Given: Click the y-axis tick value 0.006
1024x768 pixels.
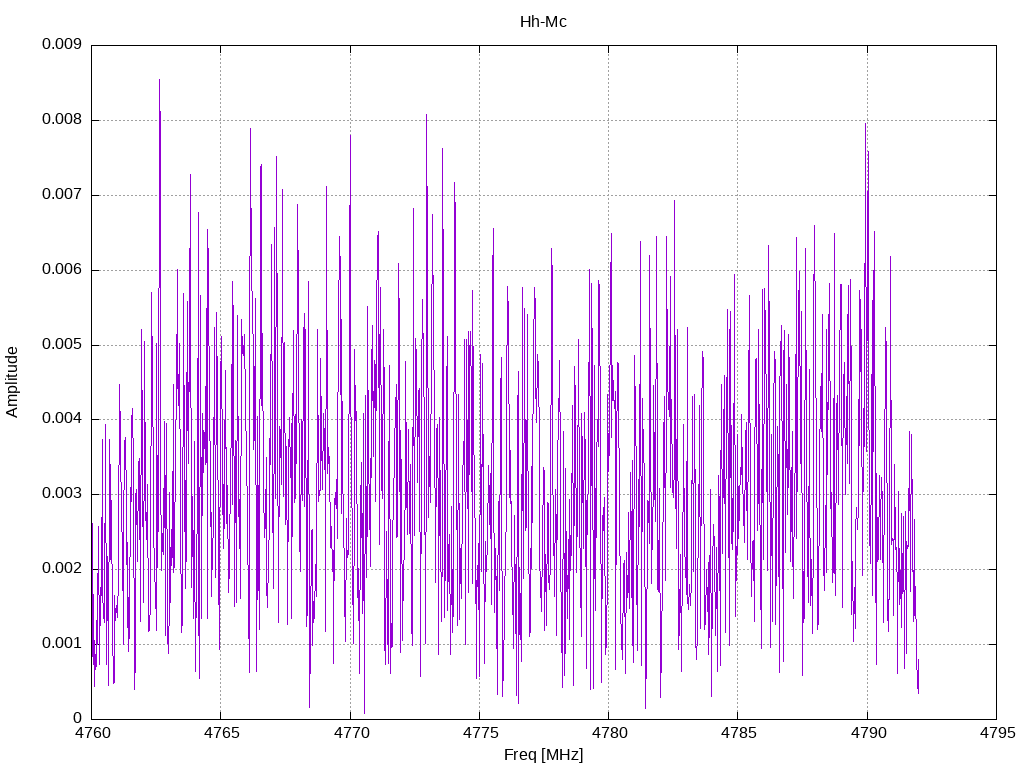Looking at the screenshot, I should [x=61, y=270].
